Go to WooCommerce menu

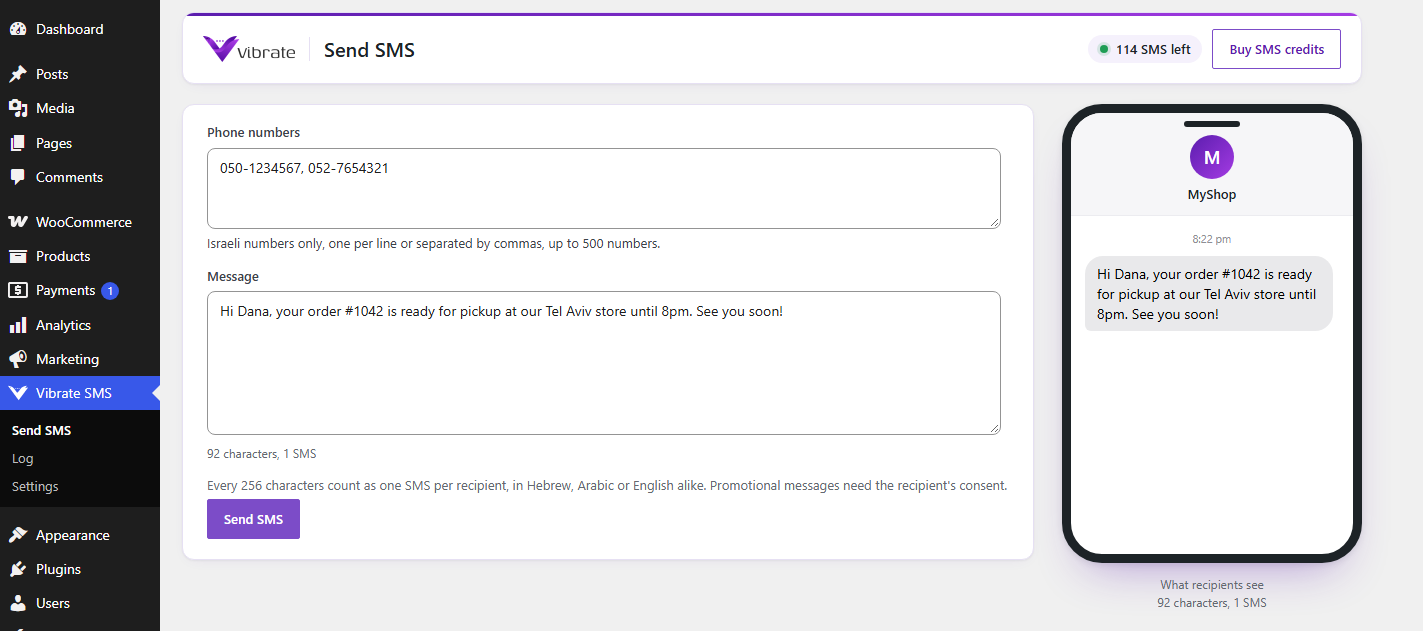(80, 222)
